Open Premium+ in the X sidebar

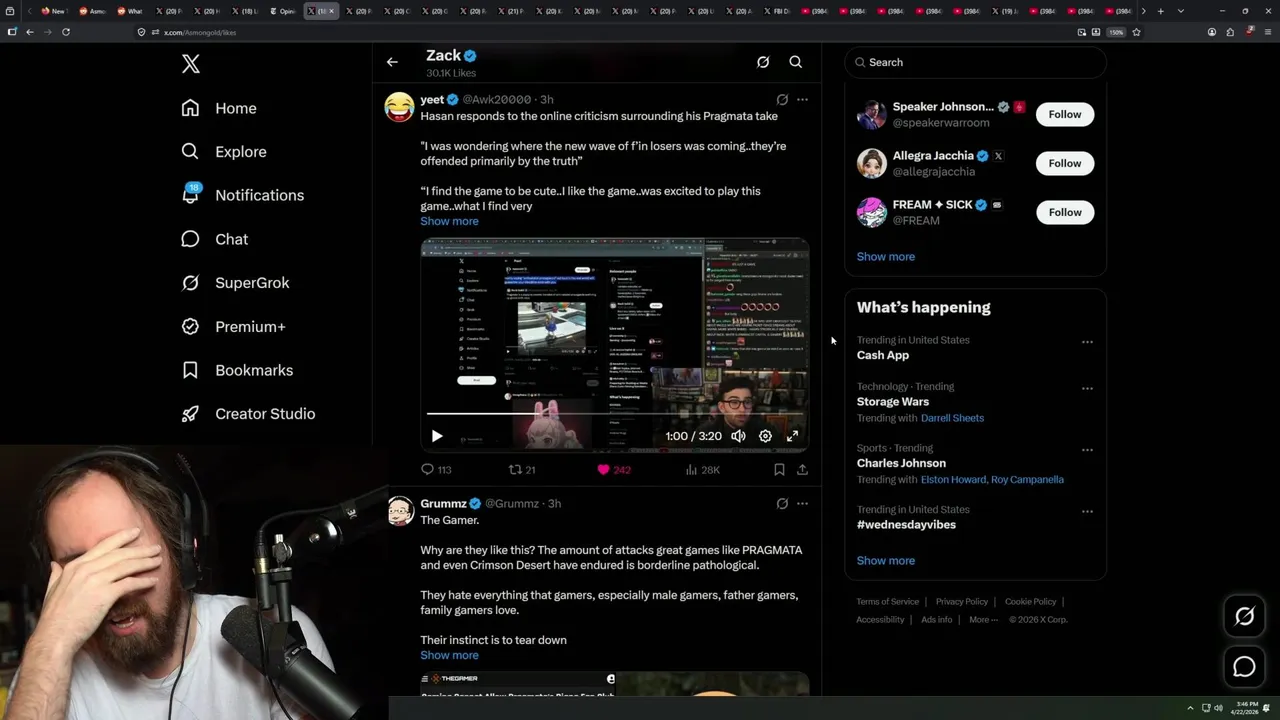click(234, 327)
